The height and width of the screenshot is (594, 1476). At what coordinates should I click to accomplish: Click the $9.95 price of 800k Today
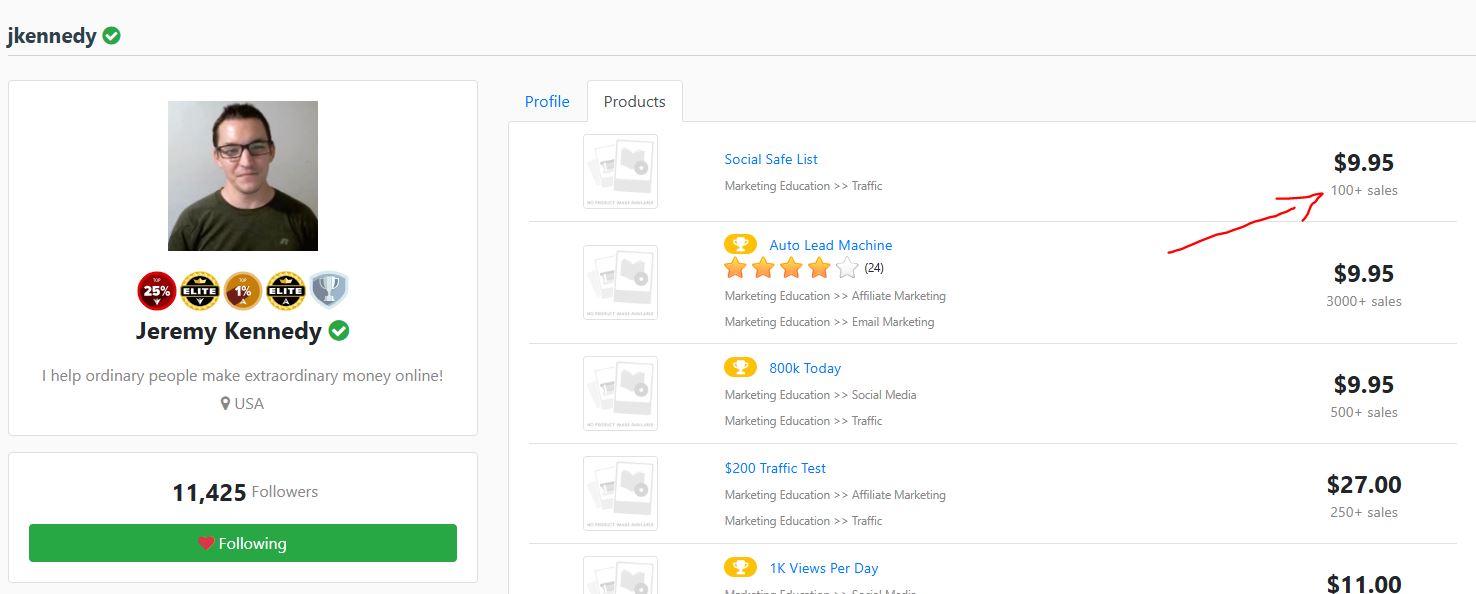coord(1364,385)
